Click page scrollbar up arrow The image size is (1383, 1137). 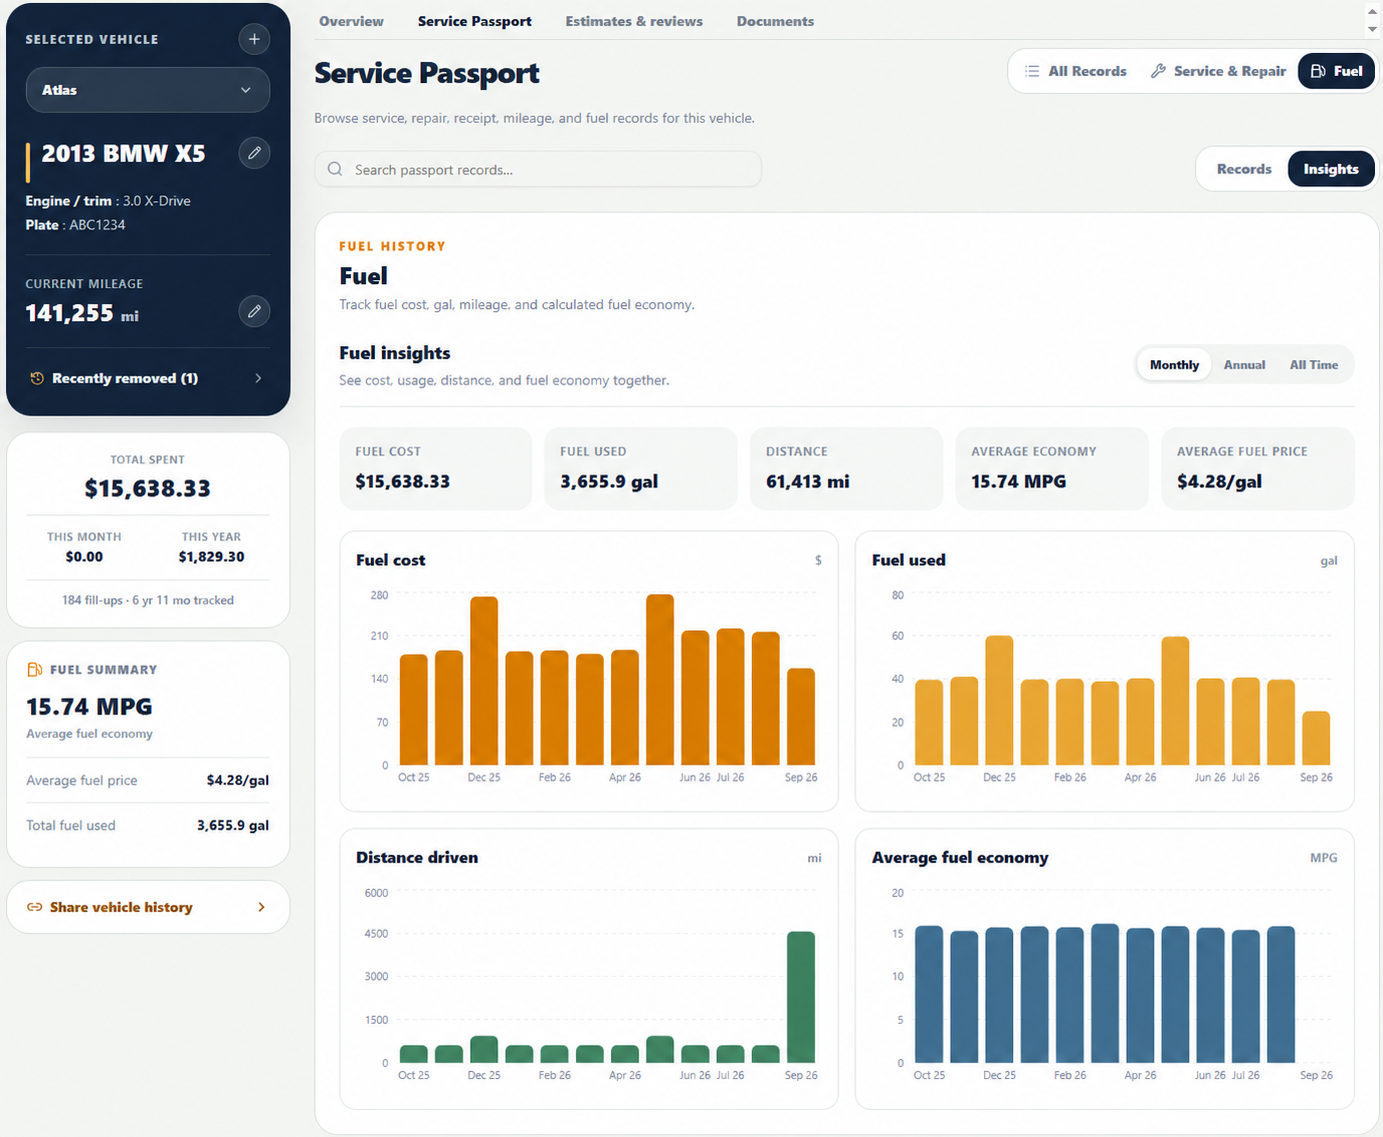coord(1373,10)
